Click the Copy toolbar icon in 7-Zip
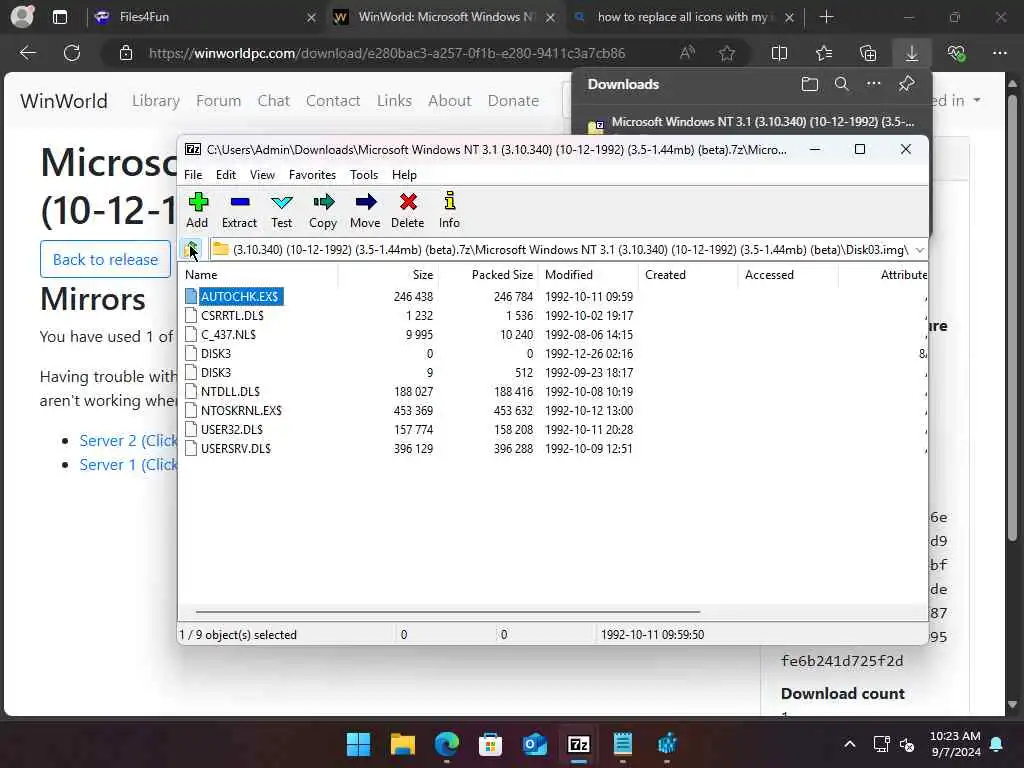Viewport: 1024px width, 768px height. 323,210
